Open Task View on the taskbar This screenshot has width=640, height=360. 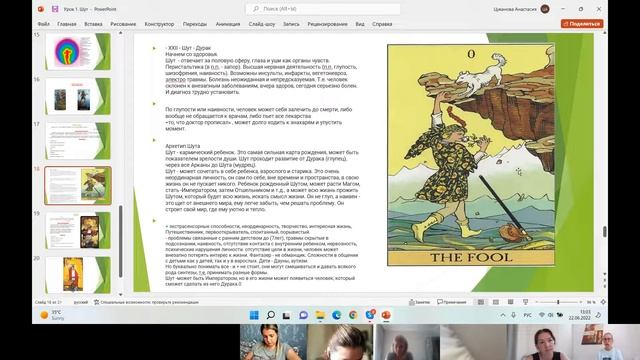coord(287,315)
